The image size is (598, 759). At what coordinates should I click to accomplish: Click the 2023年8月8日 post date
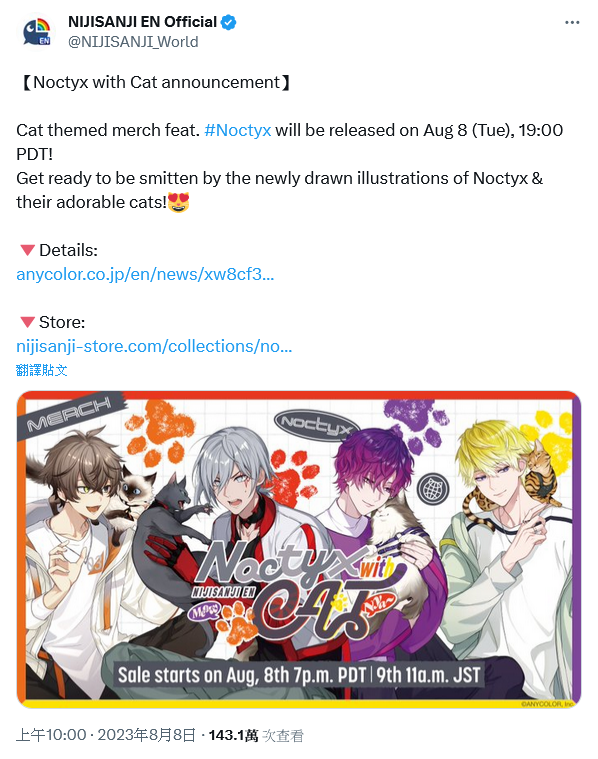146,735
